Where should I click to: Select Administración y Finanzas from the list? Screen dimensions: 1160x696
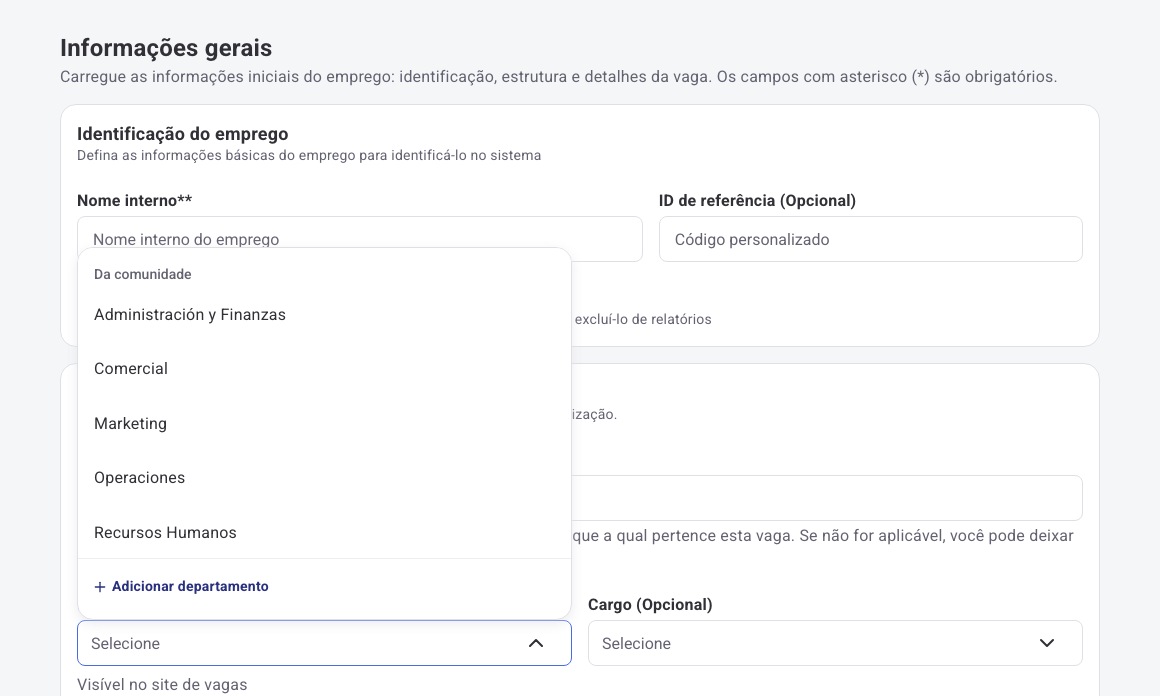click(324, 315)
